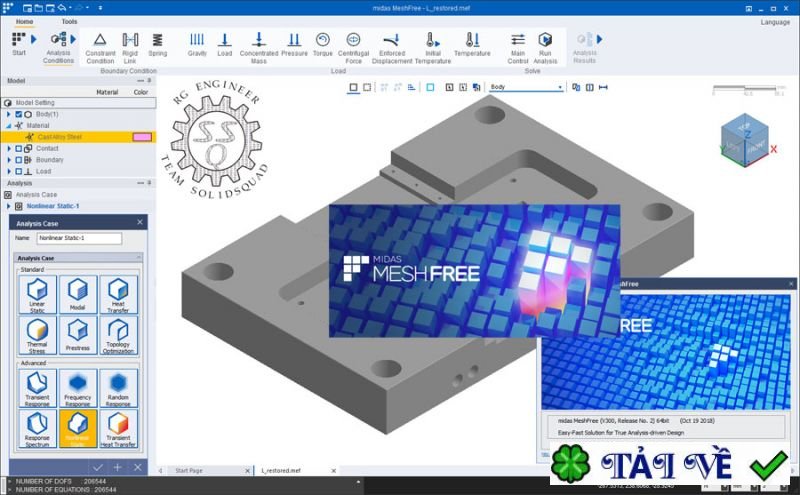Click Run Analysis

click(545, 47)
